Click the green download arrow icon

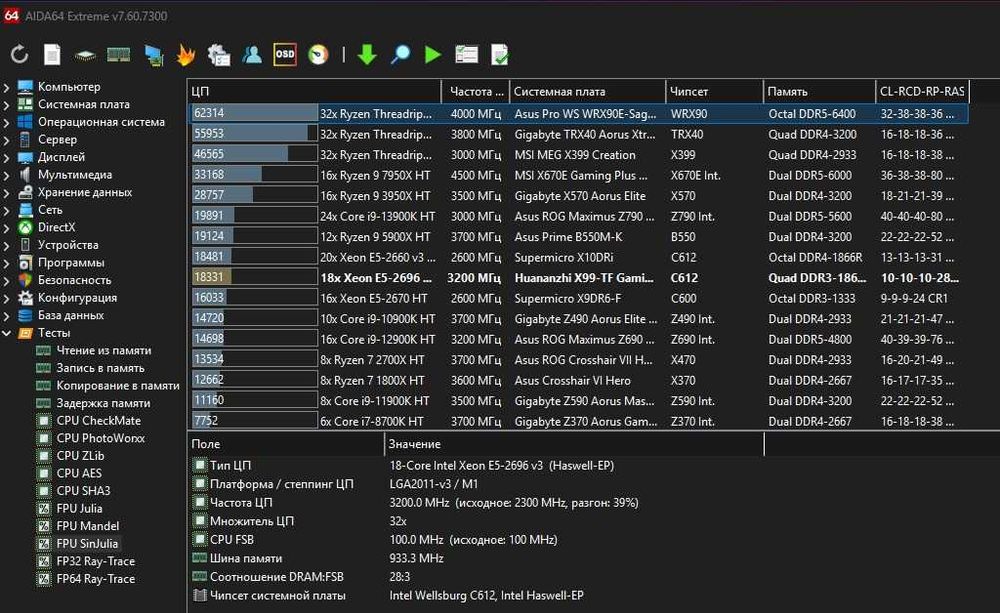point(367,55)
